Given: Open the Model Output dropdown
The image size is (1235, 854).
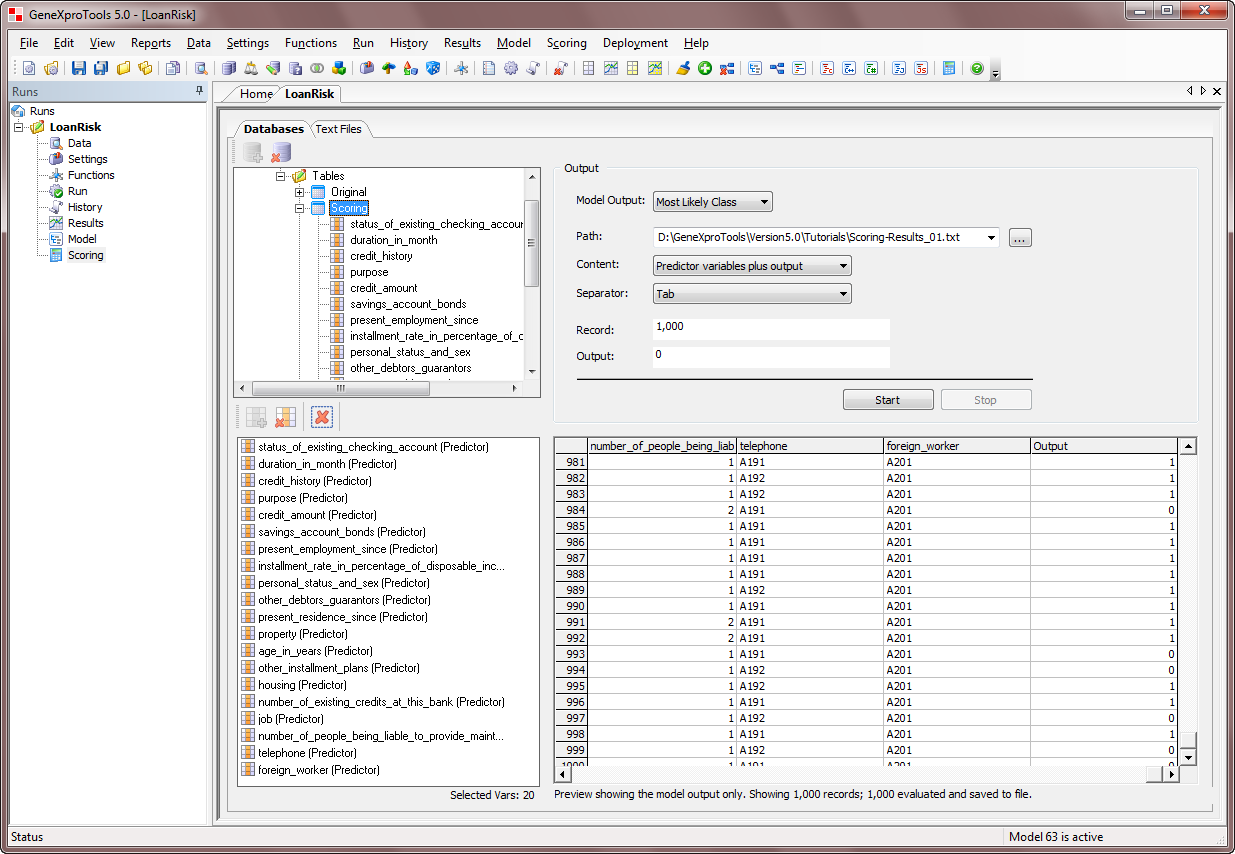Looking at the screenshot, I should tap(712, 202).
